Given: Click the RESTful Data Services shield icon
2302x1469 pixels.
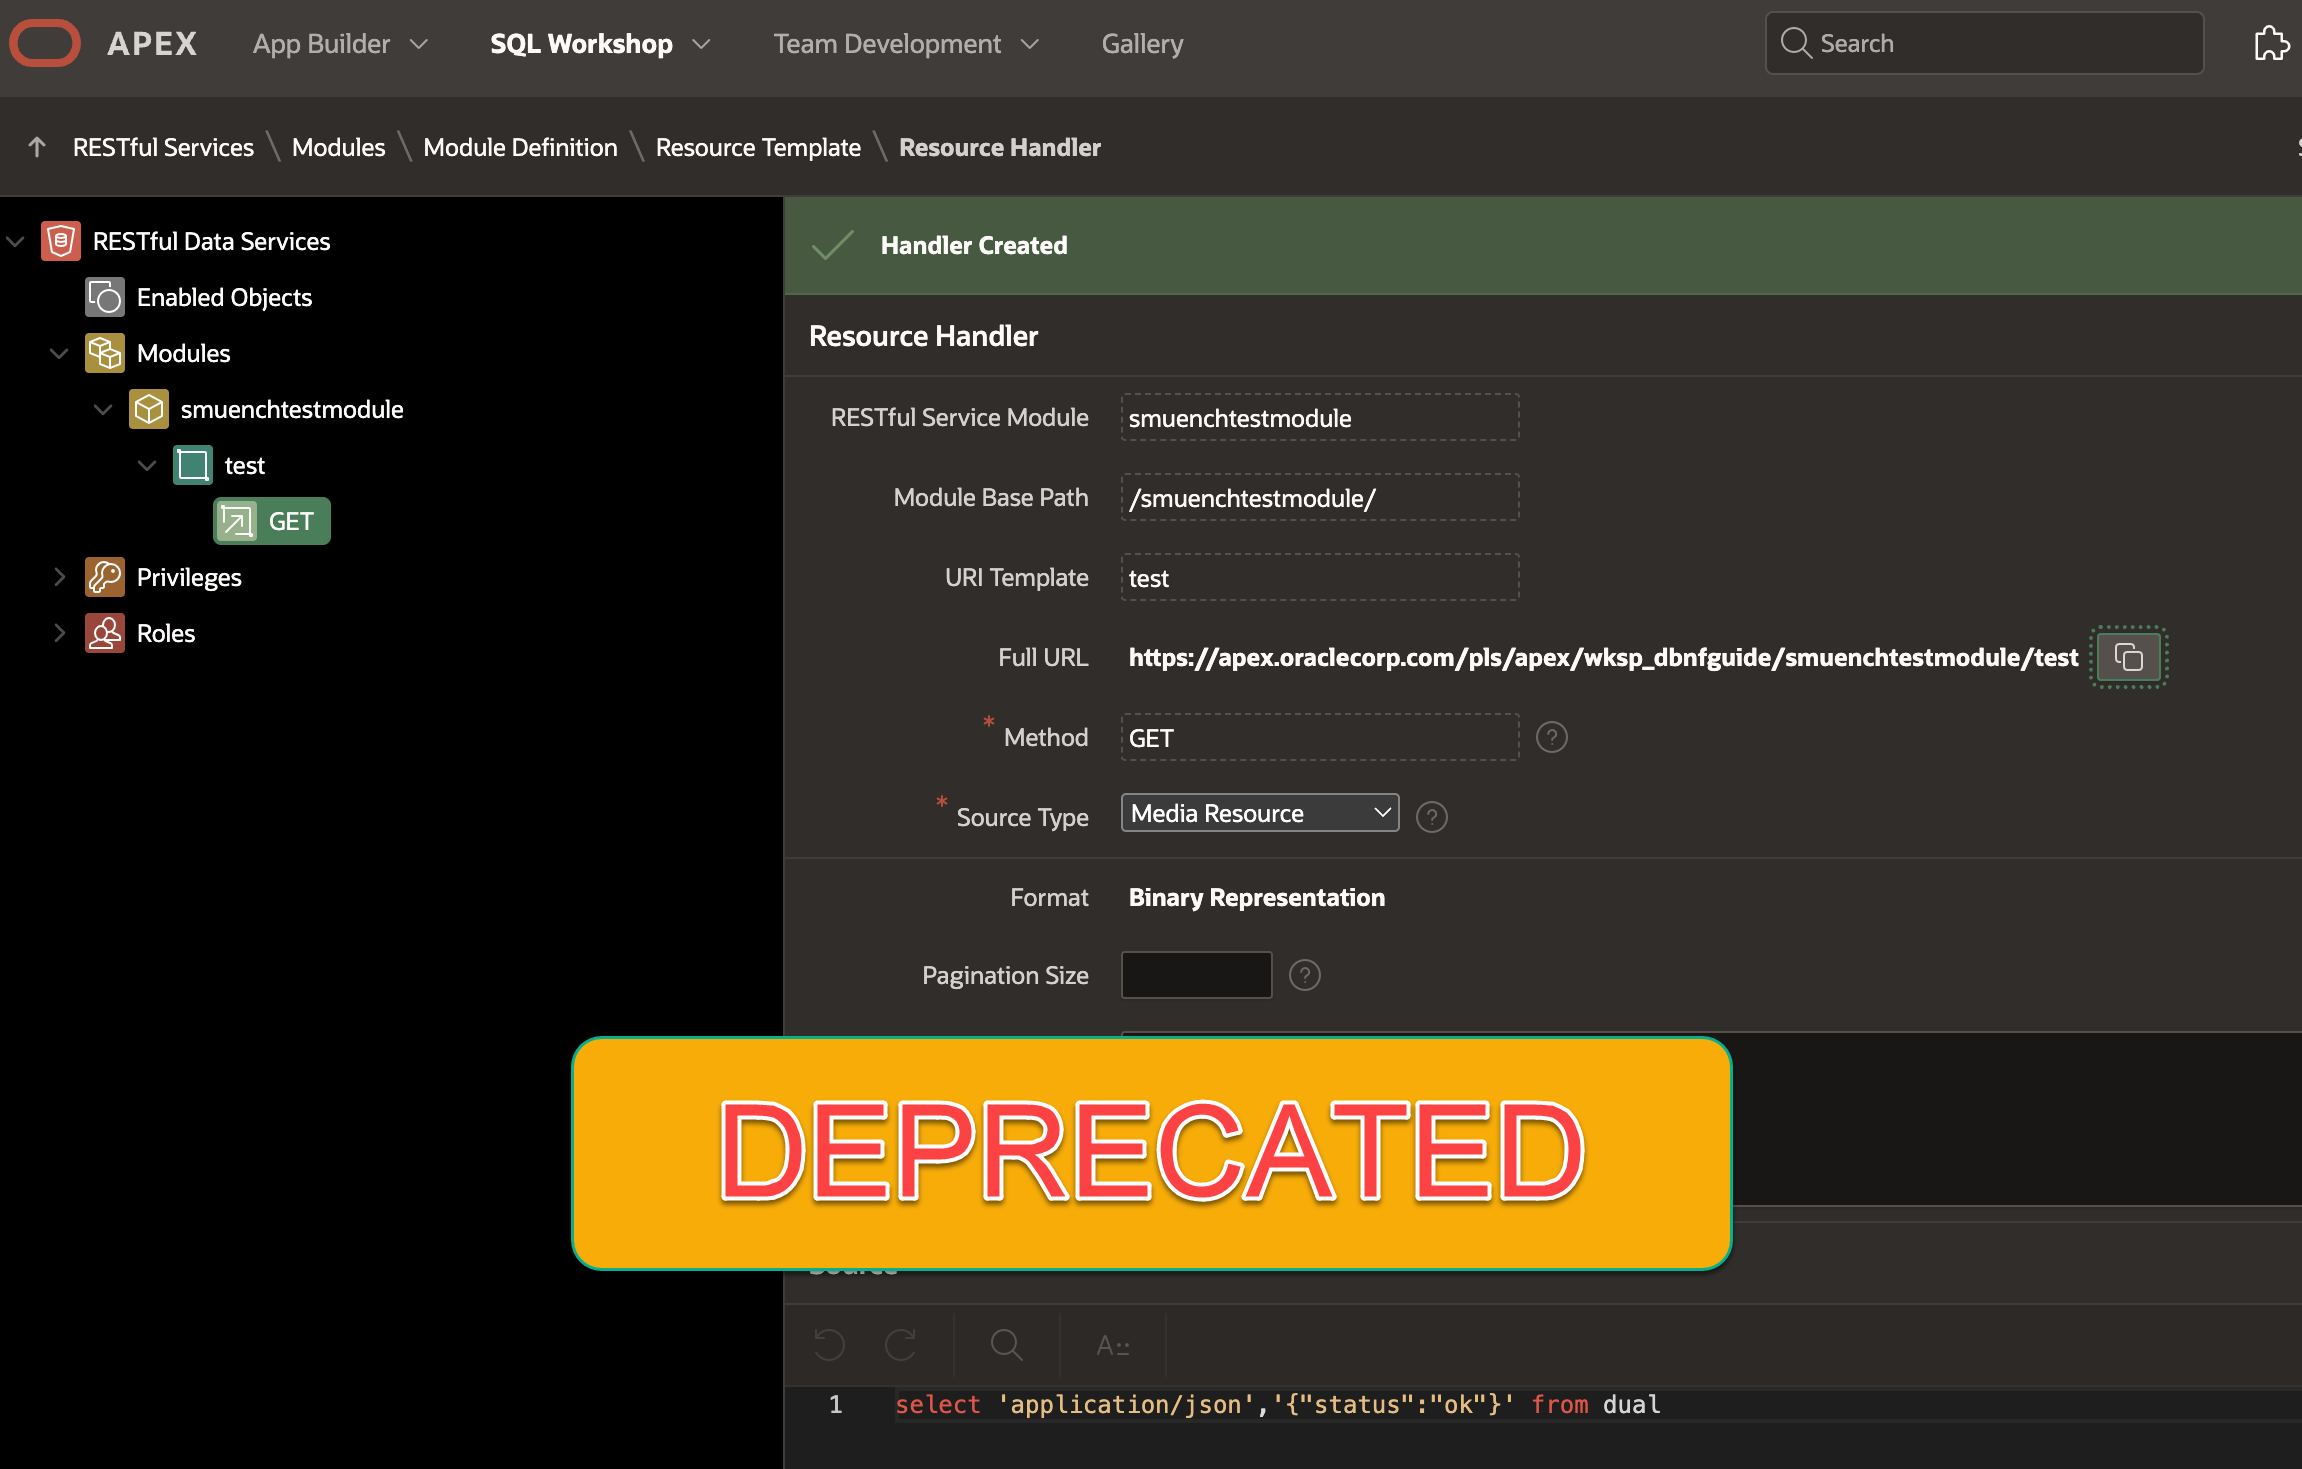Looking at the screenshot, I should point(60,241).
